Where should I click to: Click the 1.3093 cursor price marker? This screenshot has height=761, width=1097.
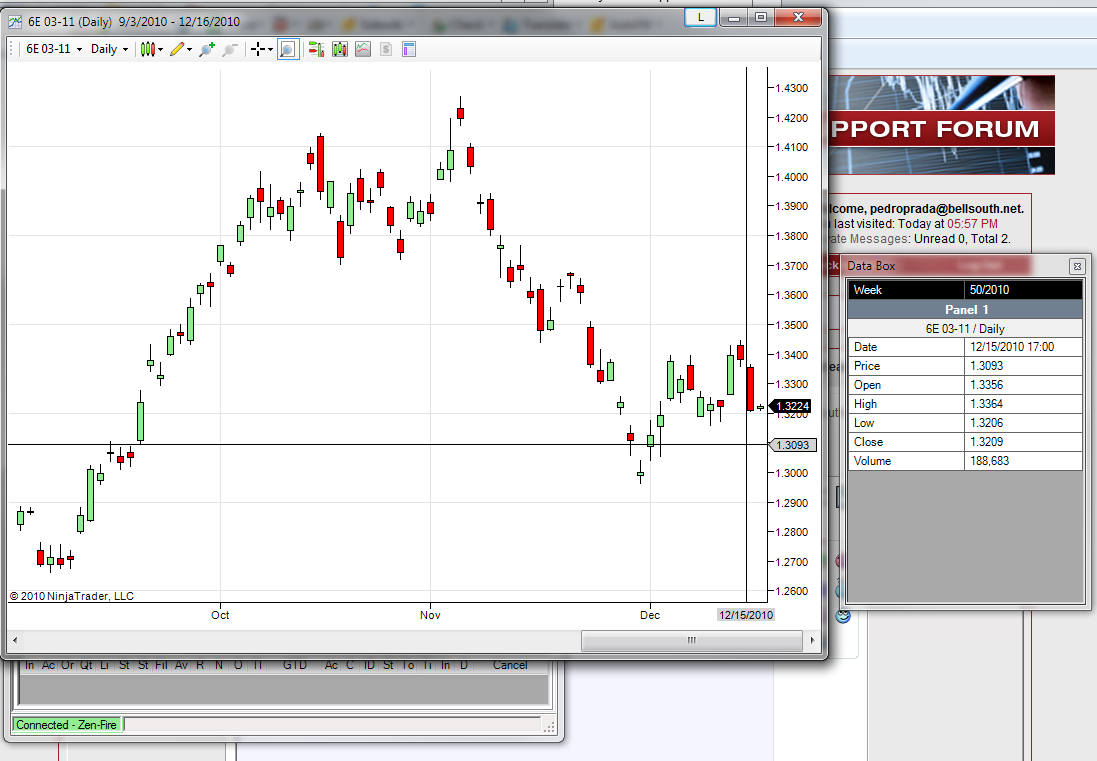(x=793, y=445)
